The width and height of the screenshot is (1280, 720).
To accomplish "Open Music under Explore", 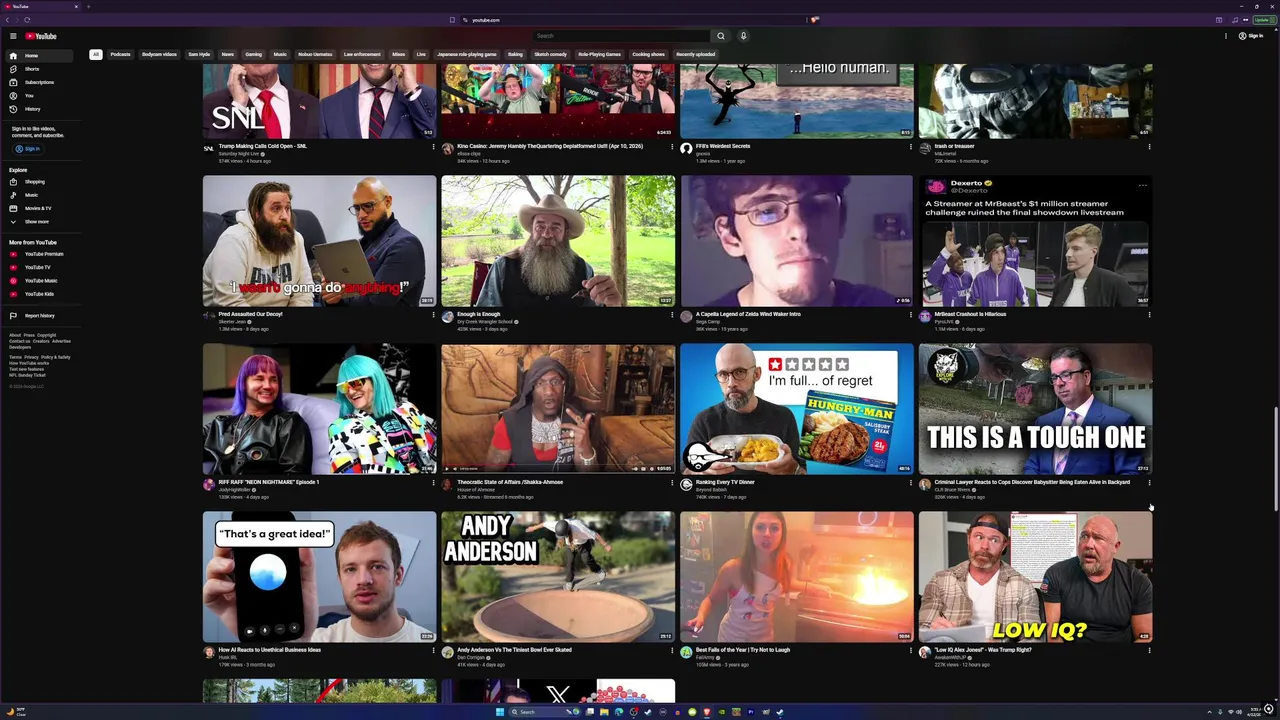I will (40, 195).
